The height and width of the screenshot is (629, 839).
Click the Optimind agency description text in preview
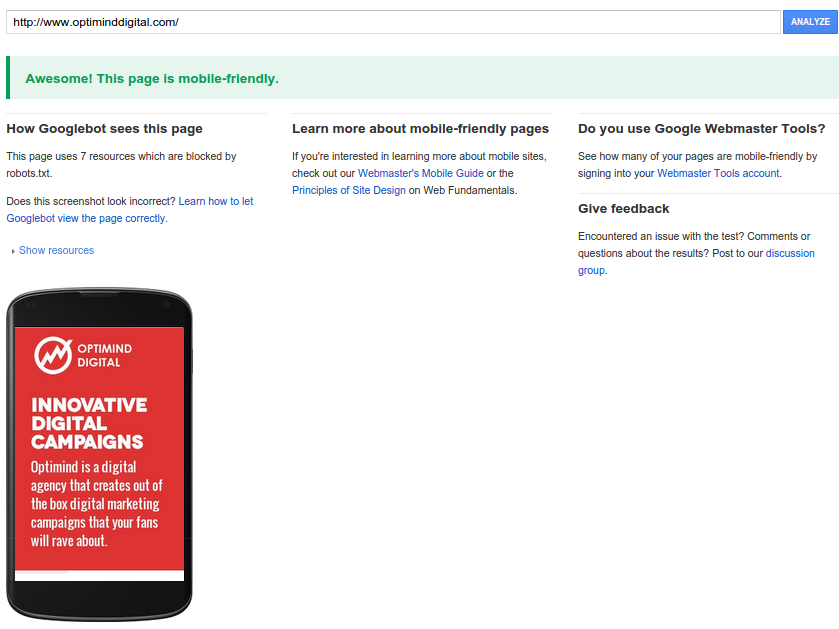coord(96,504)
